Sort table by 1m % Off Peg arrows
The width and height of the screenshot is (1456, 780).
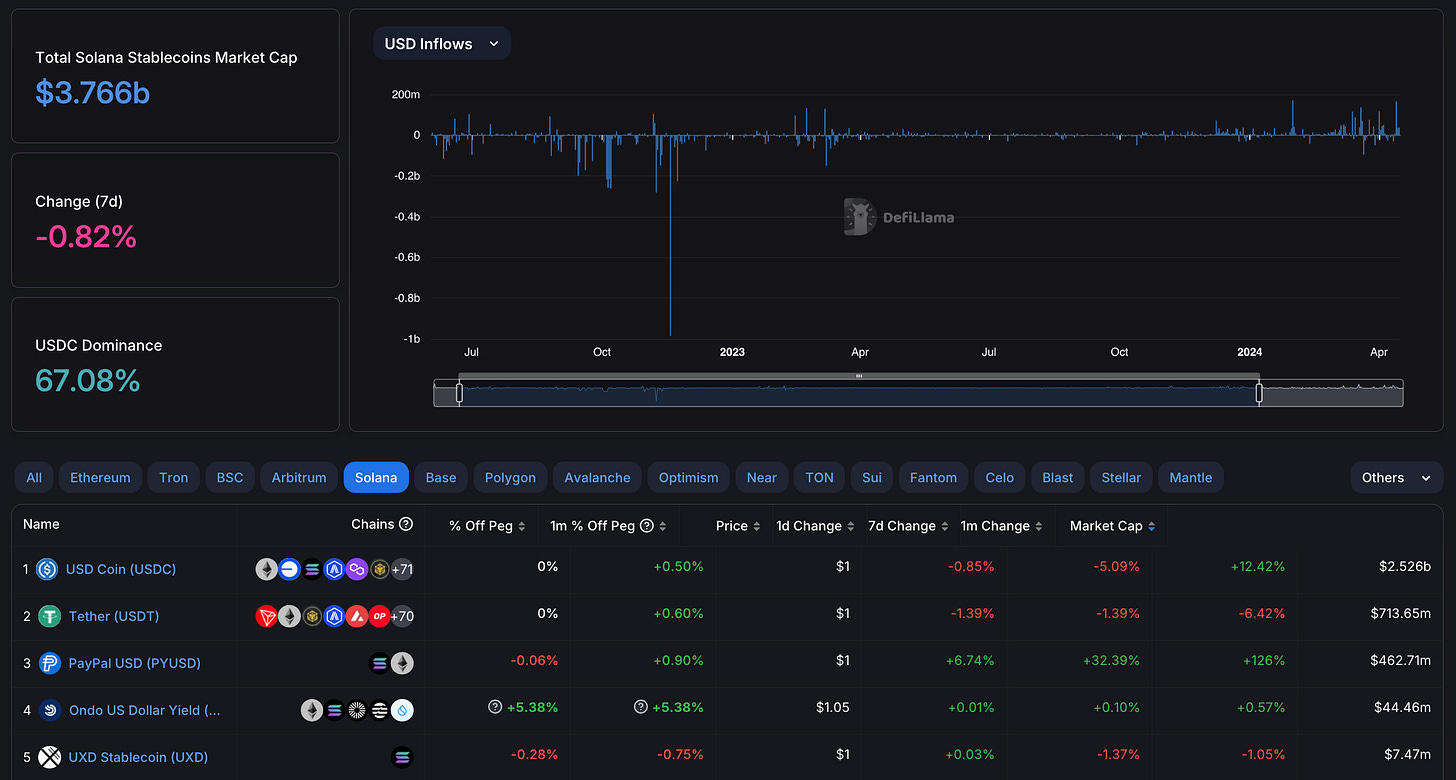click(662, 526)
